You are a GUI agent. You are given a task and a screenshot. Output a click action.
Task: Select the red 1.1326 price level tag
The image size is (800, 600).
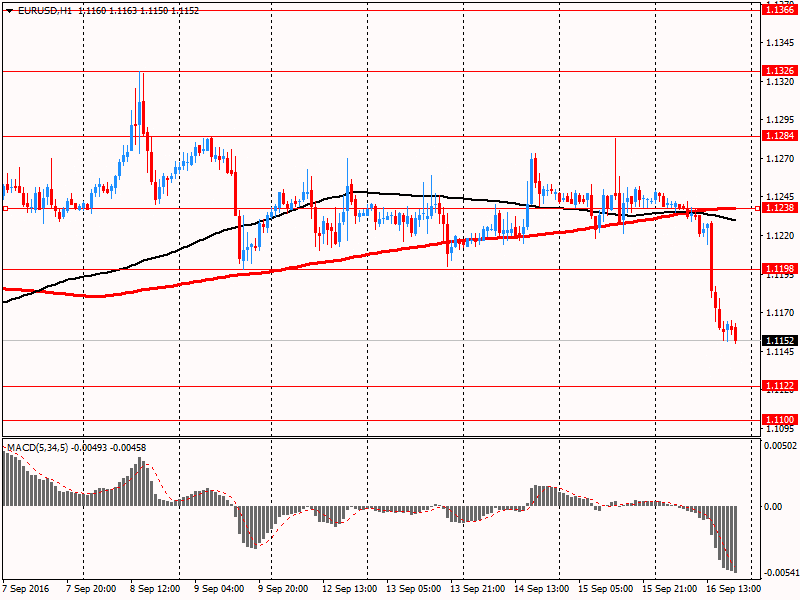tap(778, 71)
